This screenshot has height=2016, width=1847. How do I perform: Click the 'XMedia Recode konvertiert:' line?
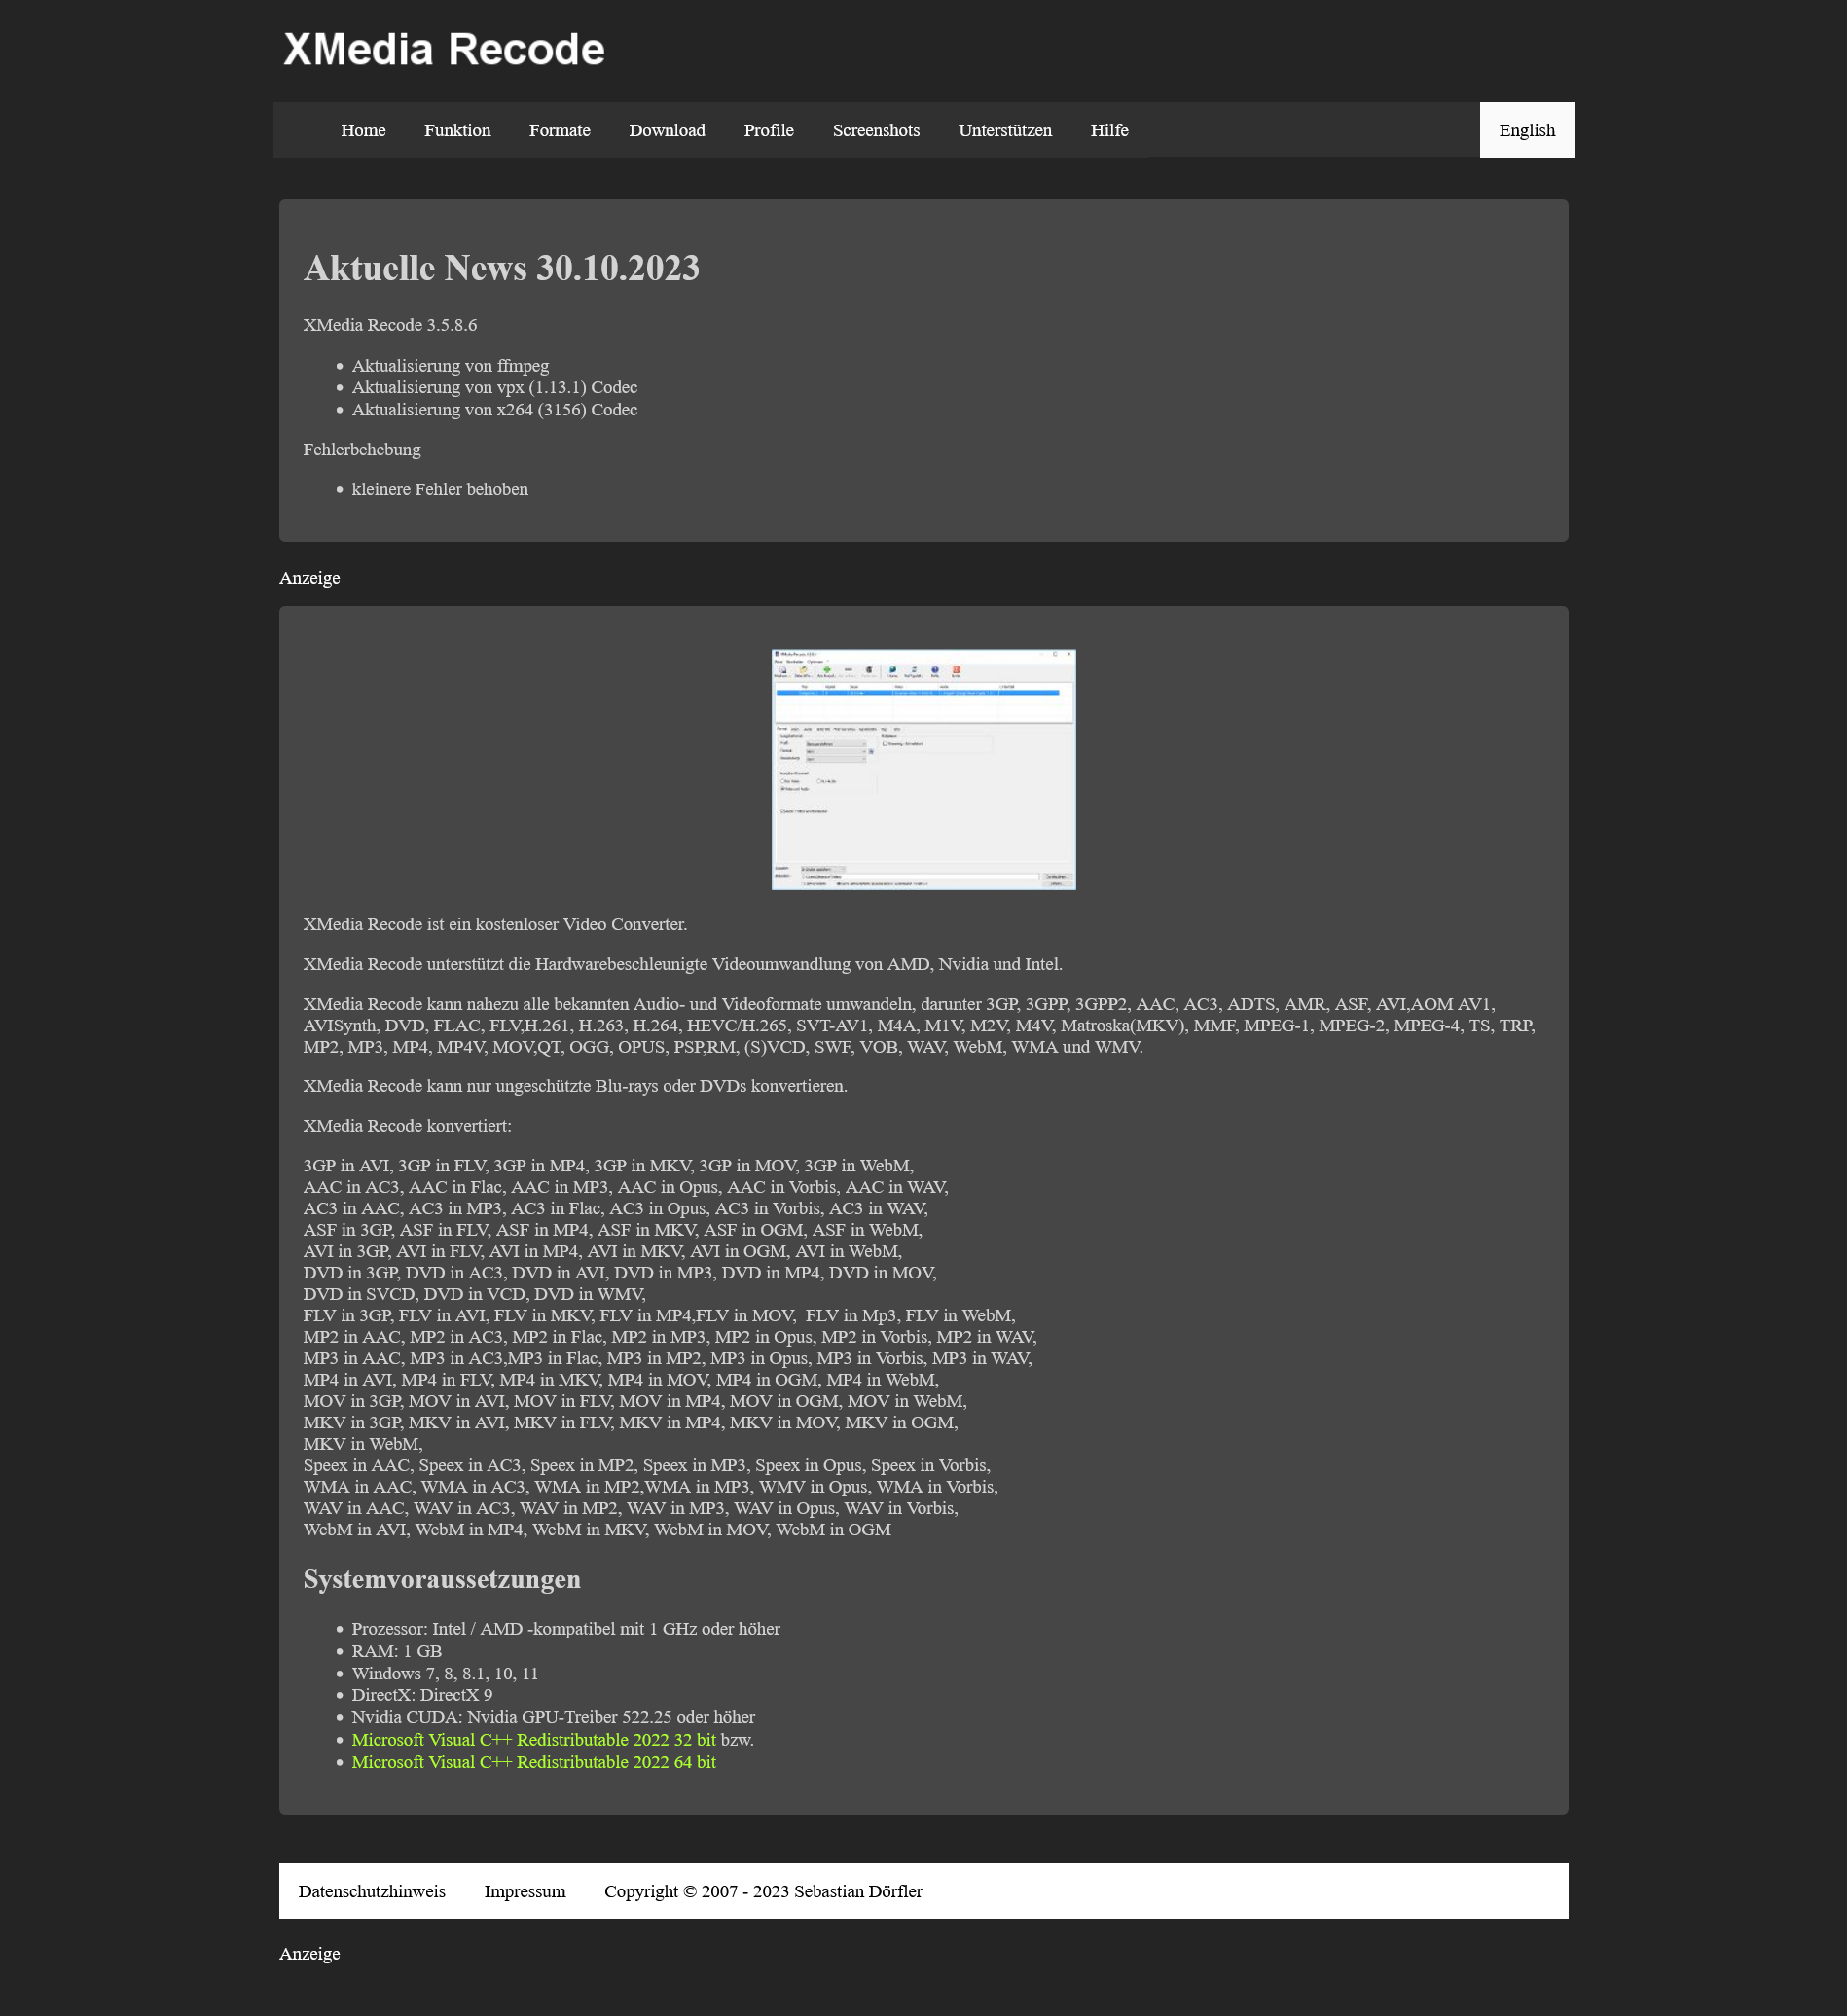pyautogui.click(x=407, y=1125)
